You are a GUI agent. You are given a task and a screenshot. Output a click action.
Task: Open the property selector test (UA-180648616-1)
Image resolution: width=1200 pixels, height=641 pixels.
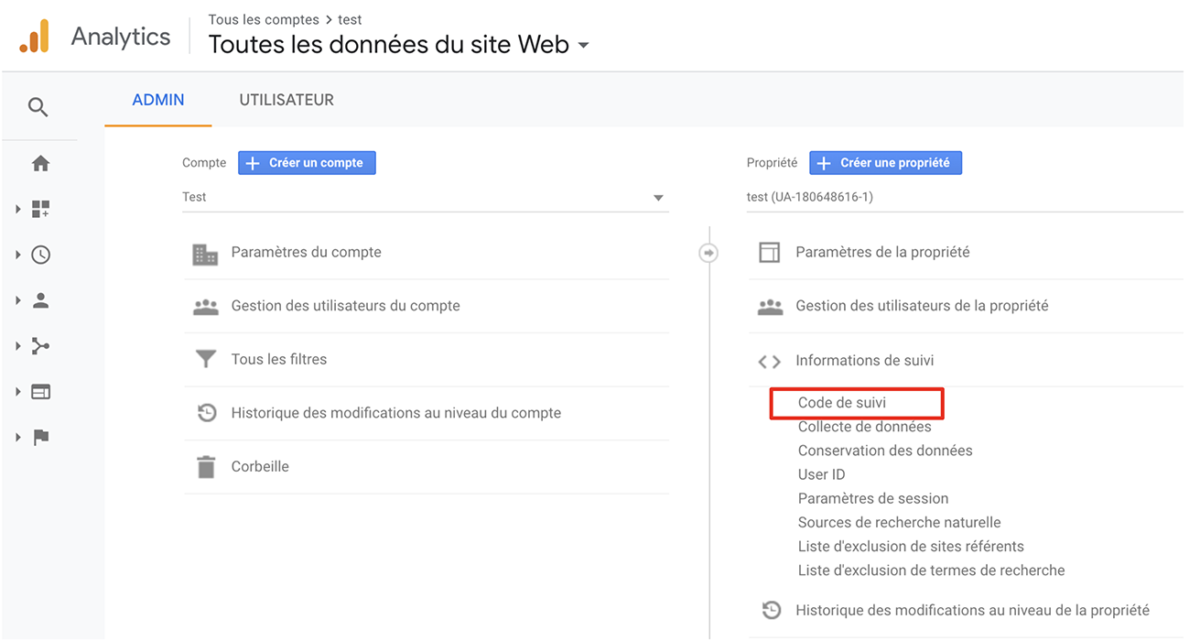[964, 197]
